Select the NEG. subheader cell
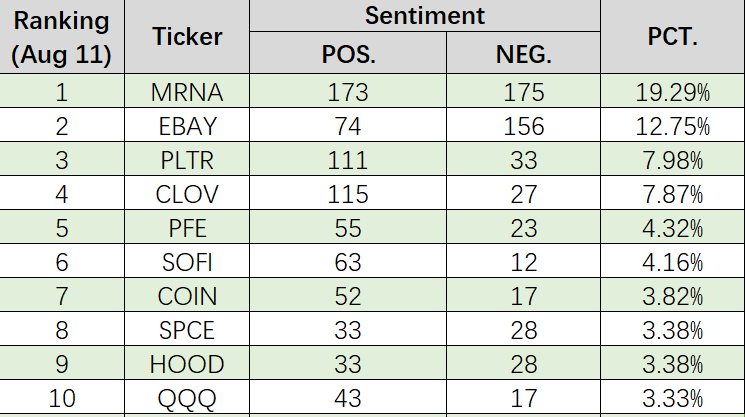The width and height of the screenshot is (745, 417). pyautogui.click(x=524, y=53)
